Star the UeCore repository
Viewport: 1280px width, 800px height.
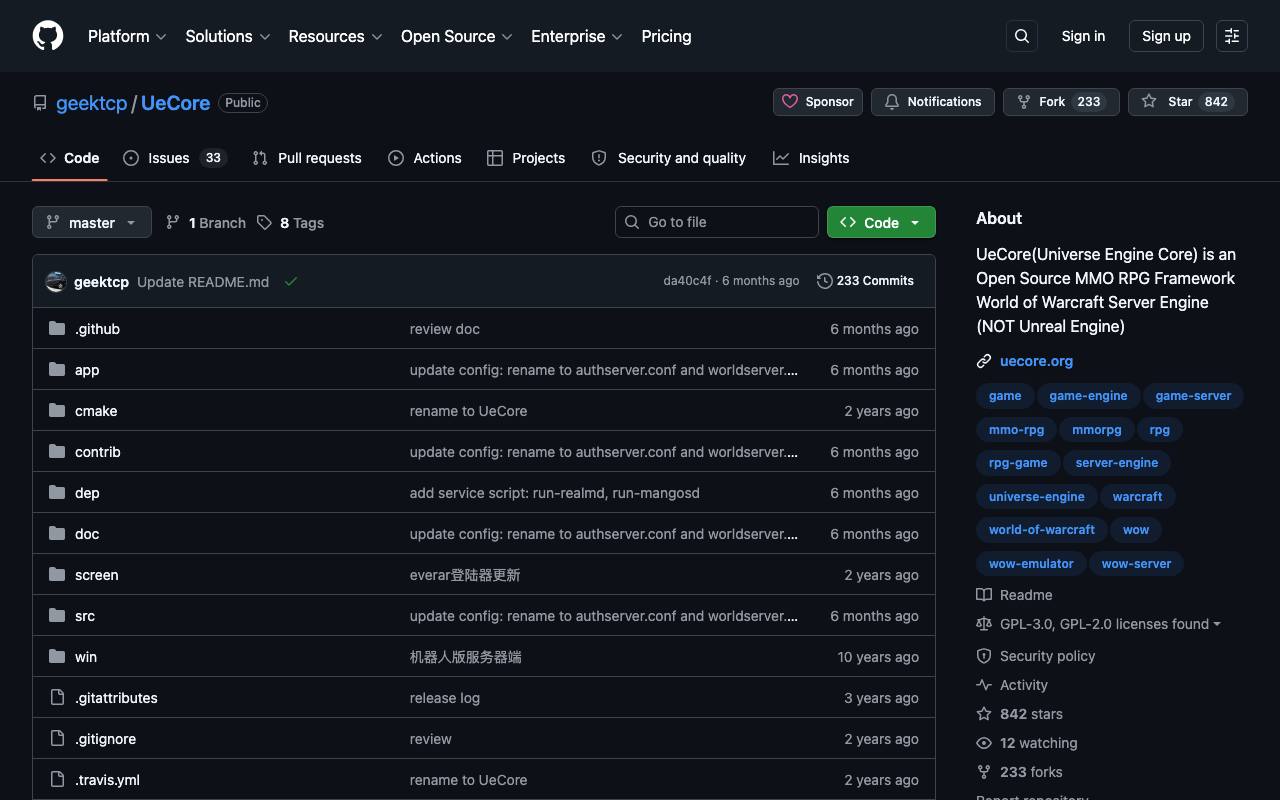pos(1188,102)
